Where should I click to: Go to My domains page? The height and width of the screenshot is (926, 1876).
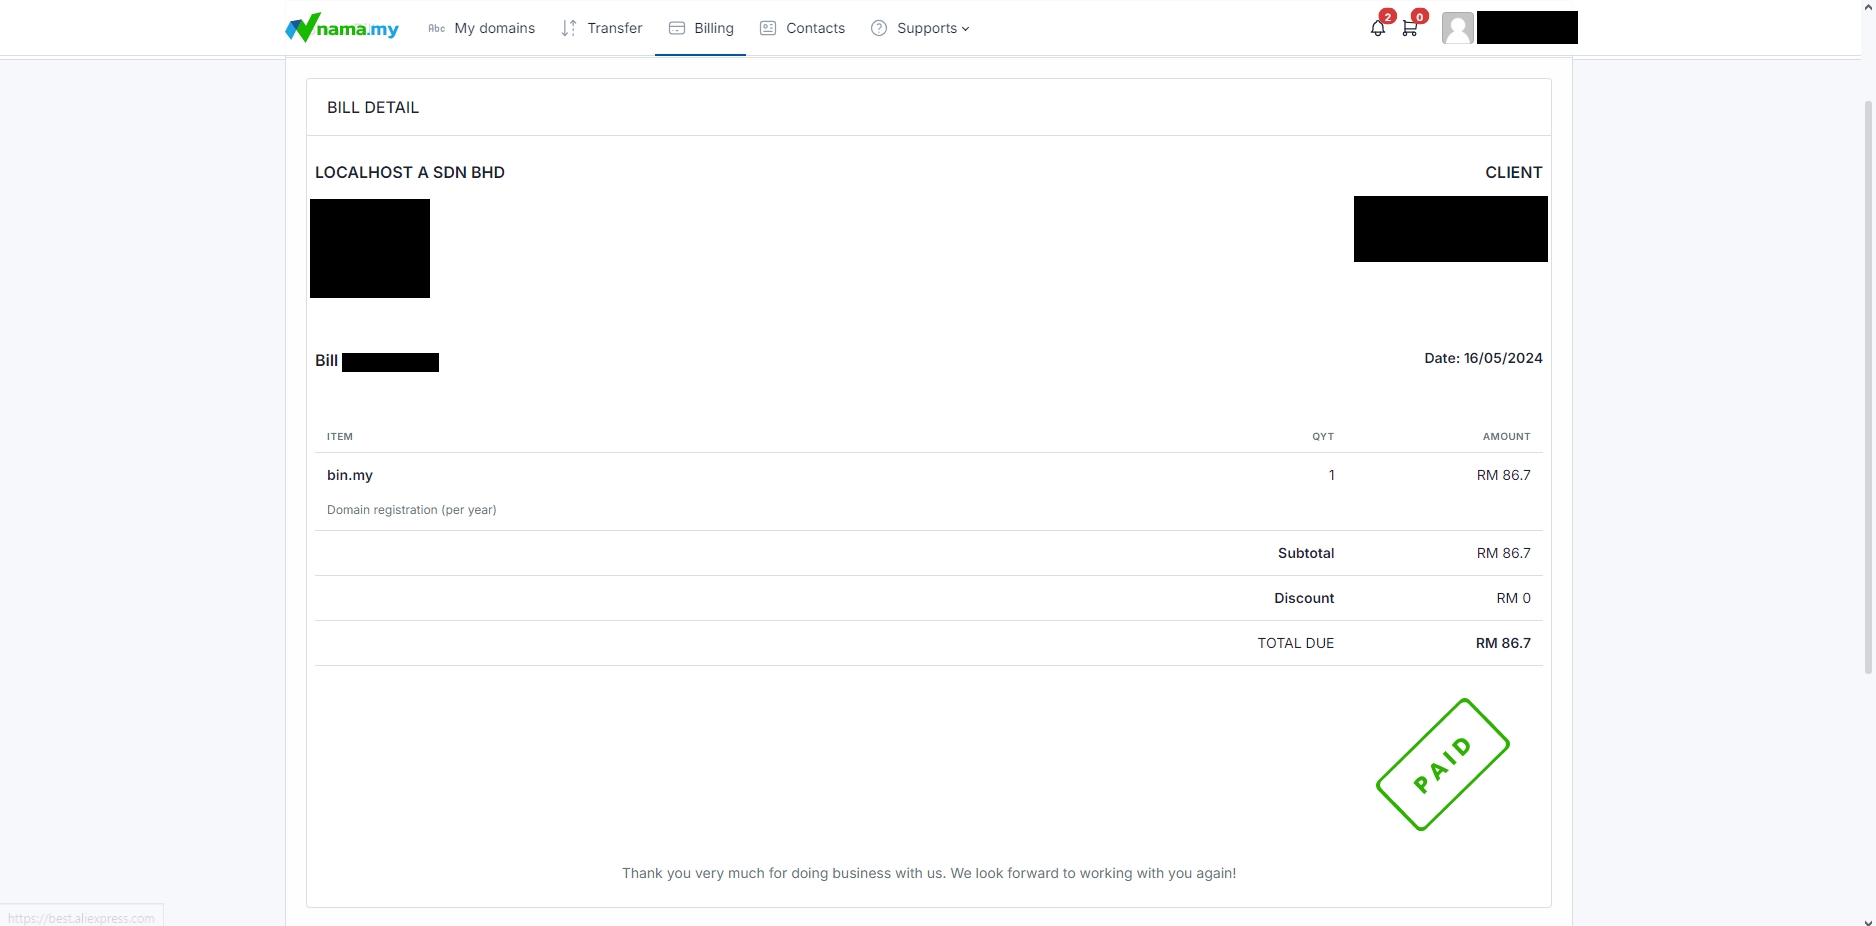[494, 28]
